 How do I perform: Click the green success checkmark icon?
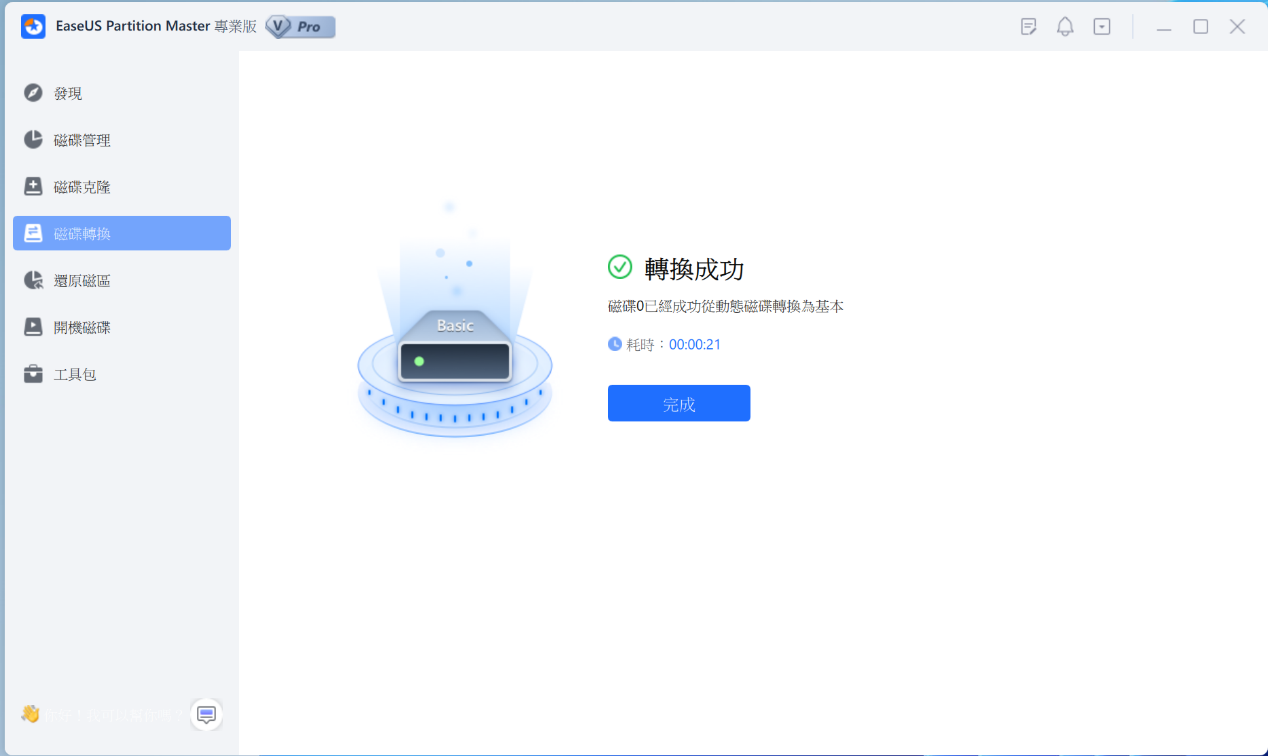coord(620,267)
